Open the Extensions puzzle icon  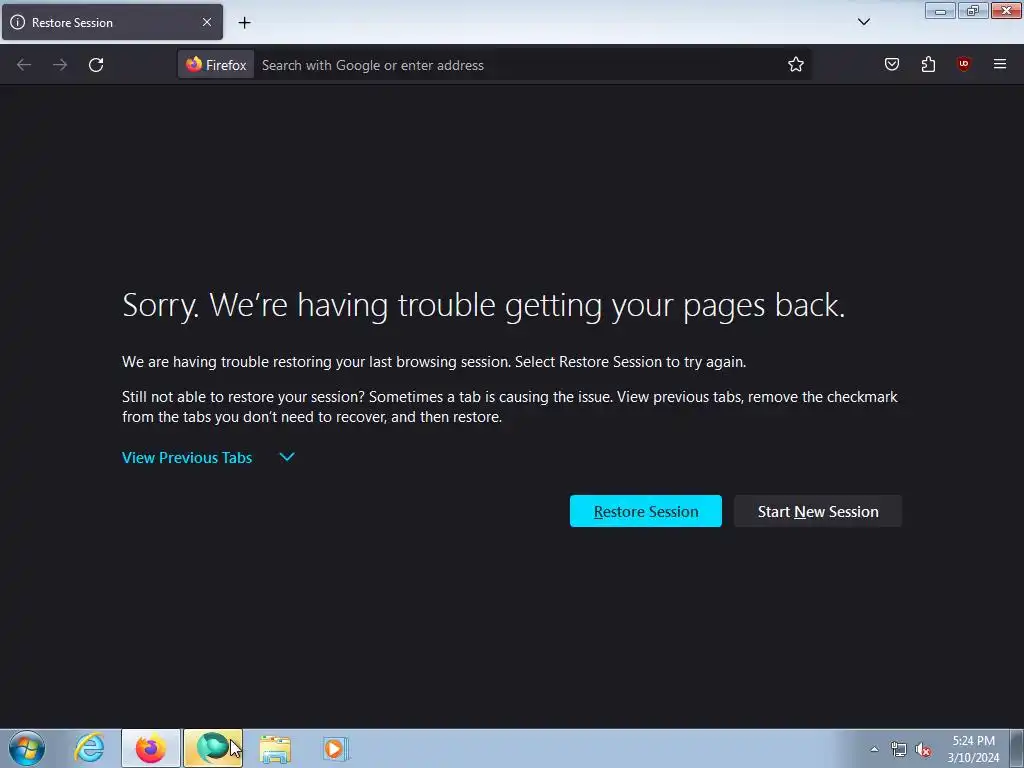pos(928,64)
